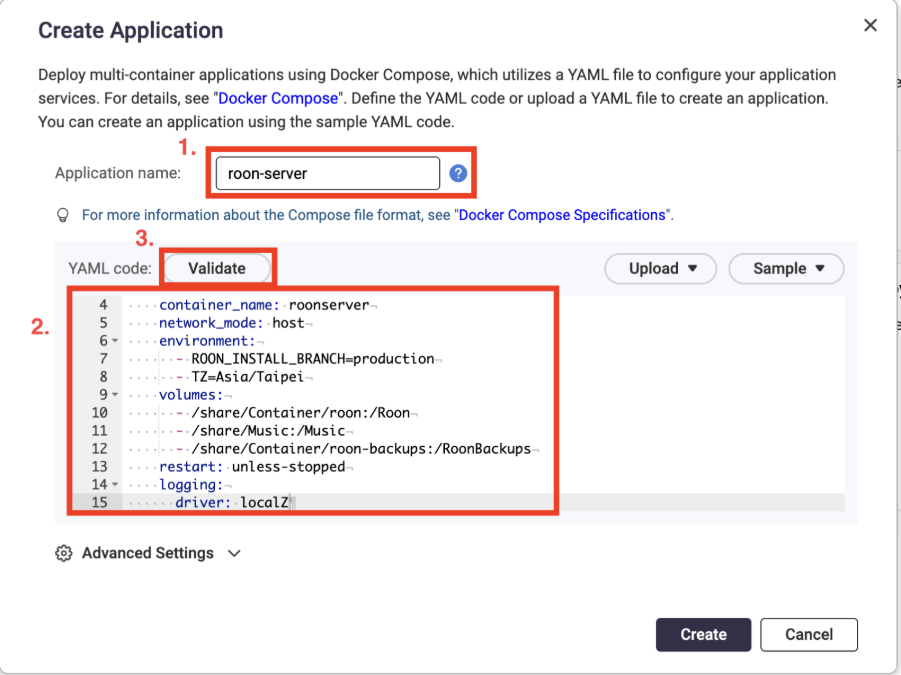Click the roon-backups:/RoonBackups volume line
The image size is (901, 675).
[x=361, y=449]
